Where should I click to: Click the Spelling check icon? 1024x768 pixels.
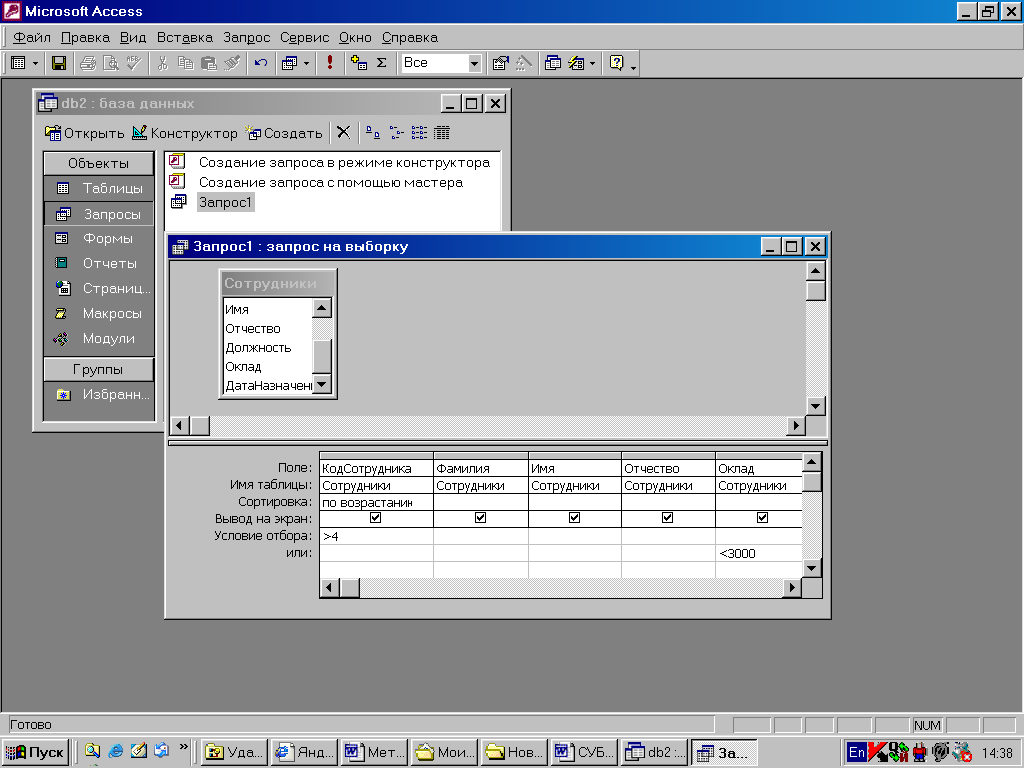click(x=134, y=63)
